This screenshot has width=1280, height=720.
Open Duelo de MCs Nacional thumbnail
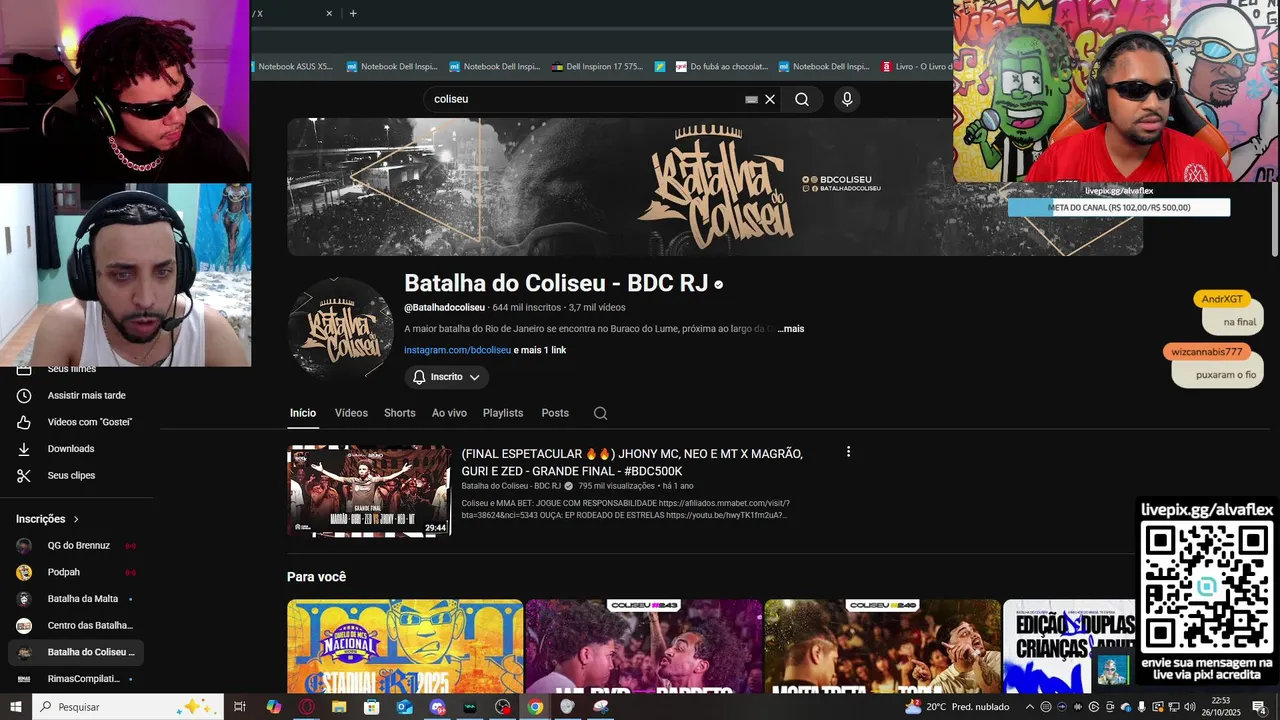point(405,646)
